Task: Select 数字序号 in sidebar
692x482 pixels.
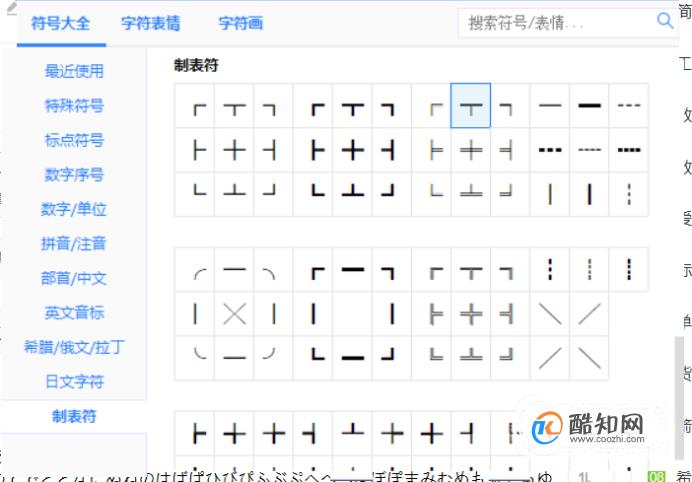Action: 74,174
